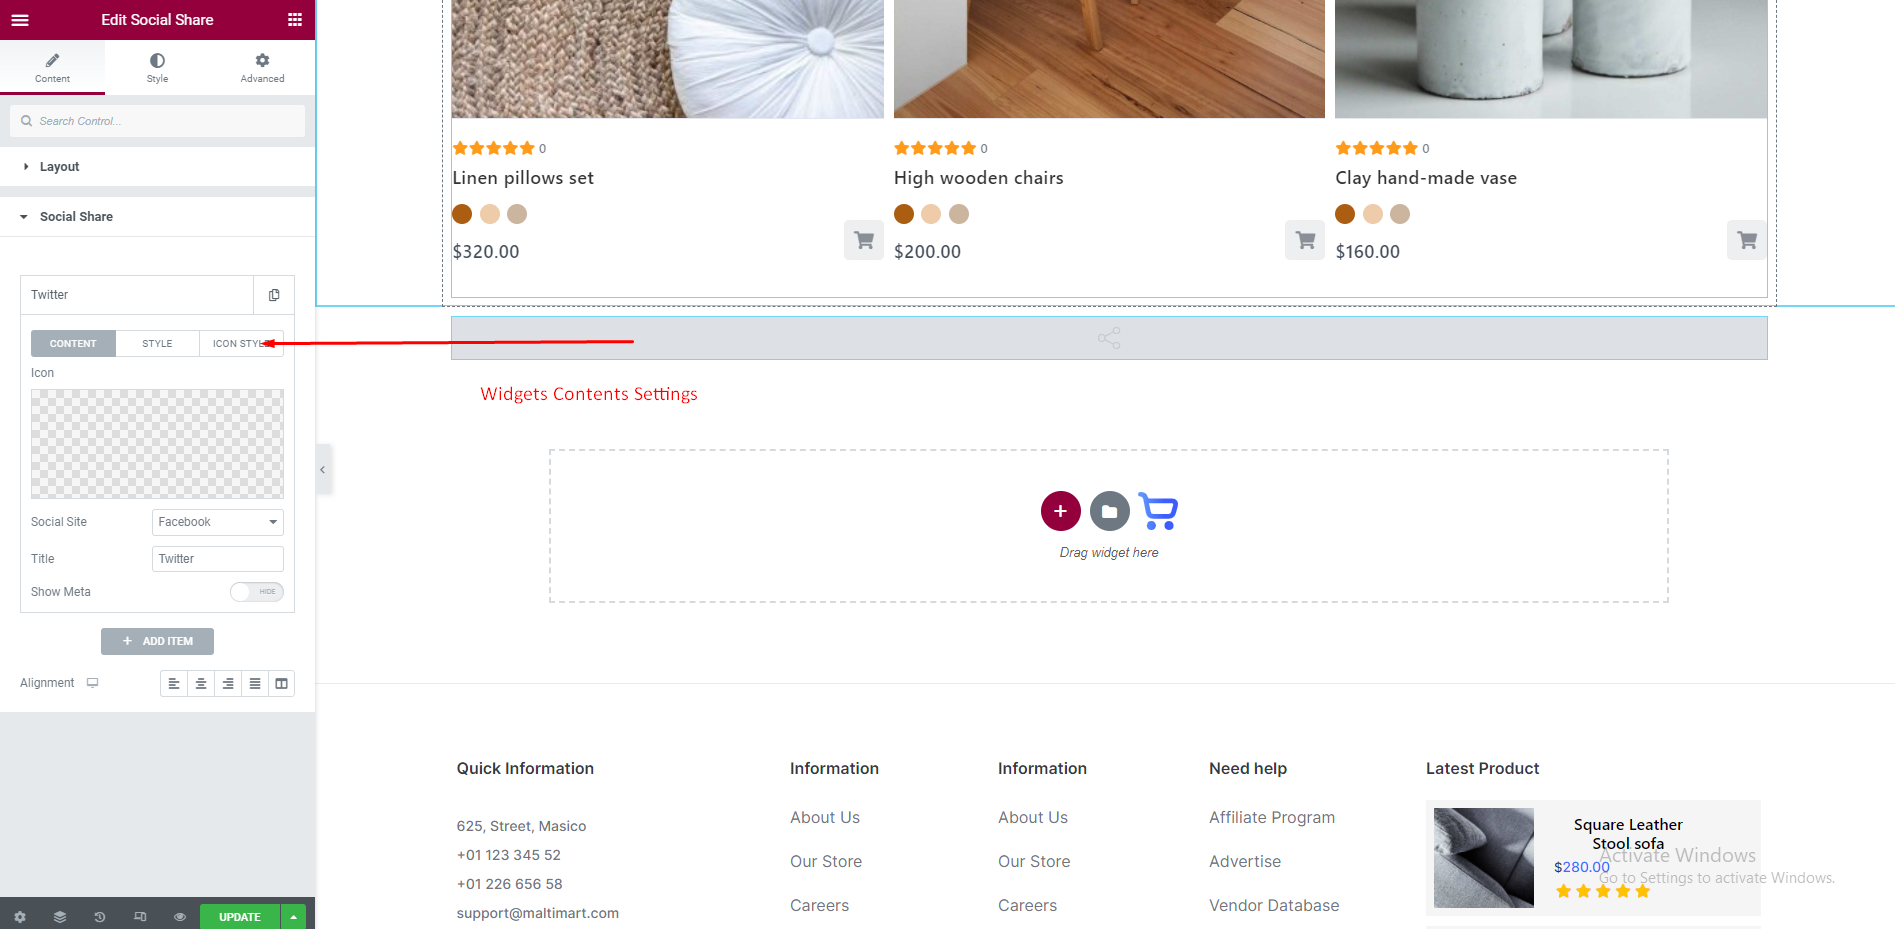Expand the Layout section
1895x929 pixels.
coord(59,167)
